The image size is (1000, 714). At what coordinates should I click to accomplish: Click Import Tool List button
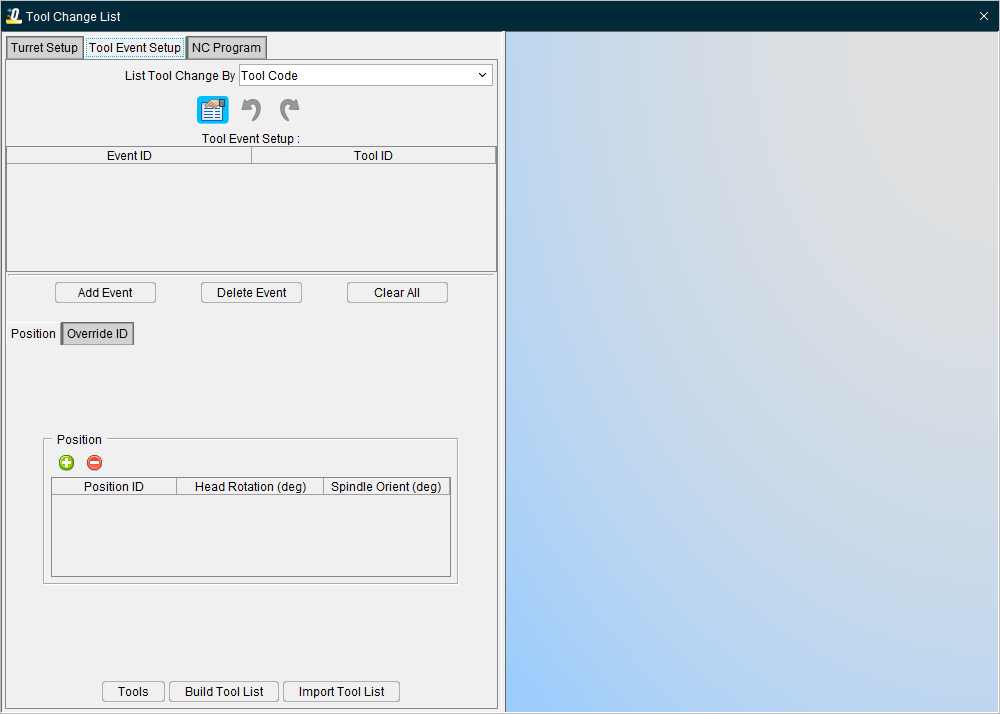click(341, 692)
